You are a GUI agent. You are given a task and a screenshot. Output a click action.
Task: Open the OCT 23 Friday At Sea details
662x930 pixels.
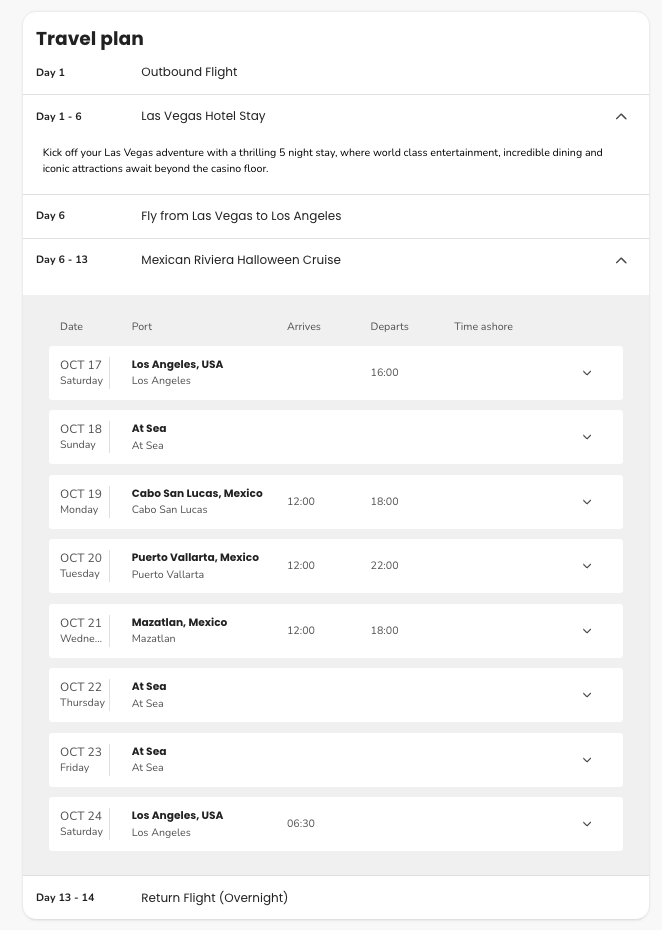587,759
